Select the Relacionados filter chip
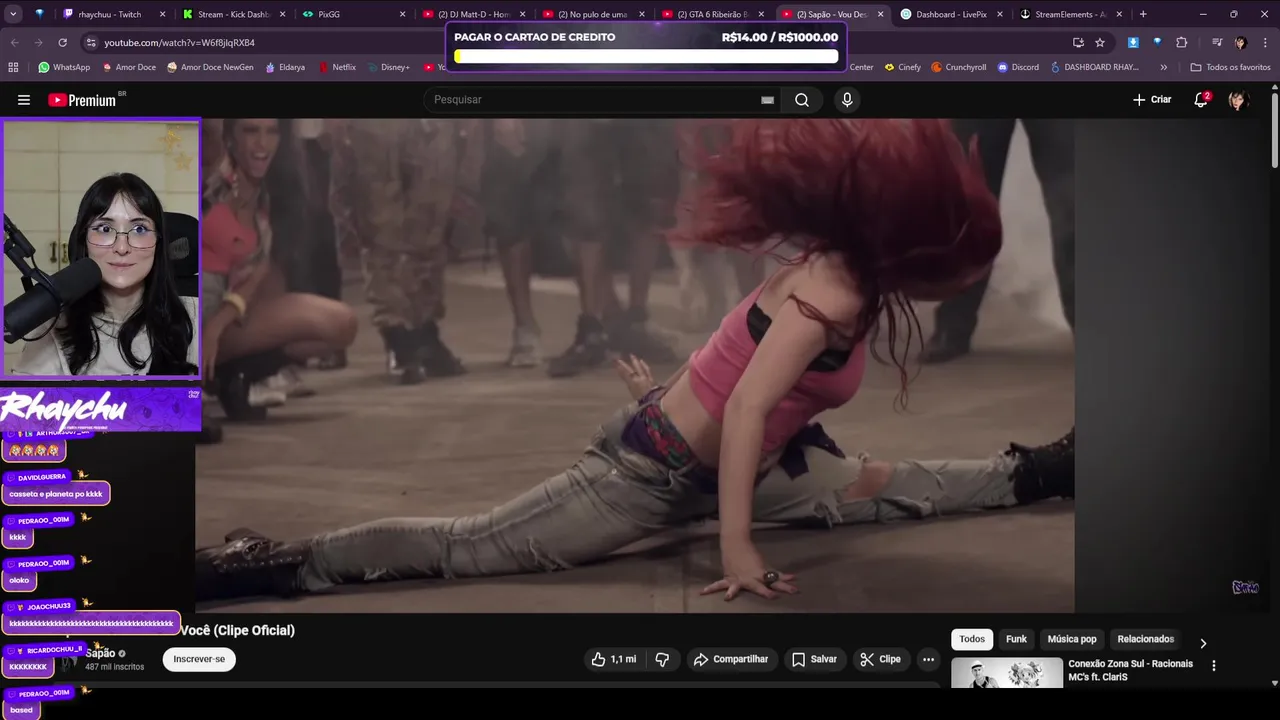The height and width of the screenshot is (720, 1280). click(x=1146, y=639)
